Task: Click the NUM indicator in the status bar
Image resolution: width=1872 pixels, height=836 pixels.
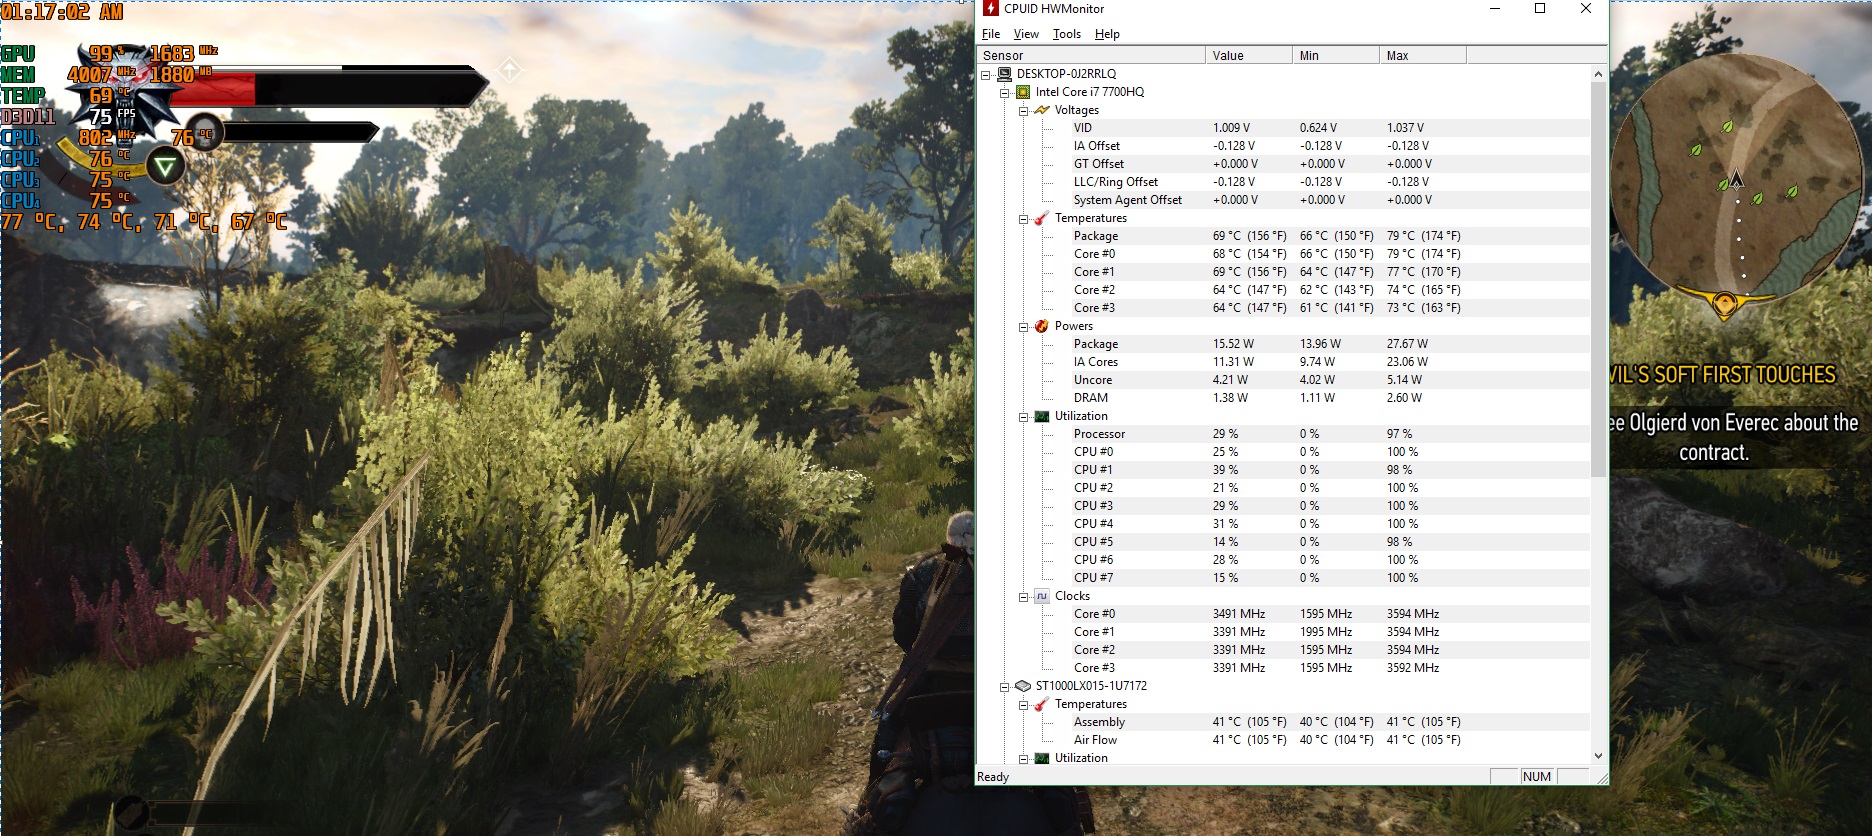Action: [1537, 777]
